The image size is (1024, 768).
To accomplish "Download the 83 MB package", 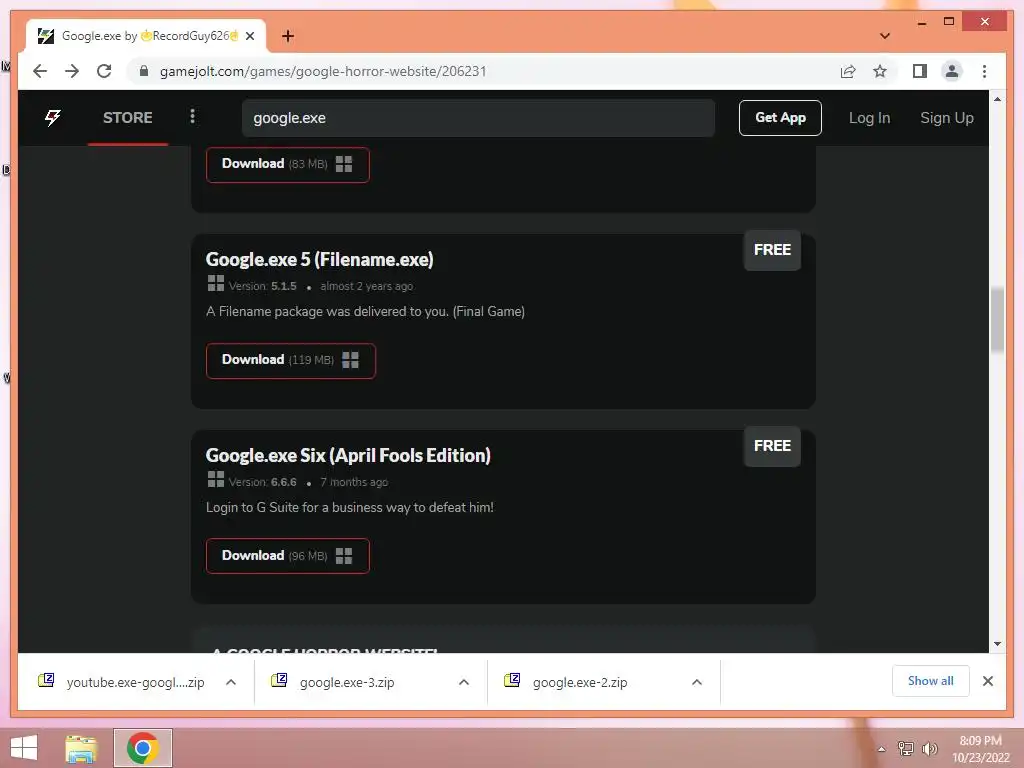I will (287, 164).
